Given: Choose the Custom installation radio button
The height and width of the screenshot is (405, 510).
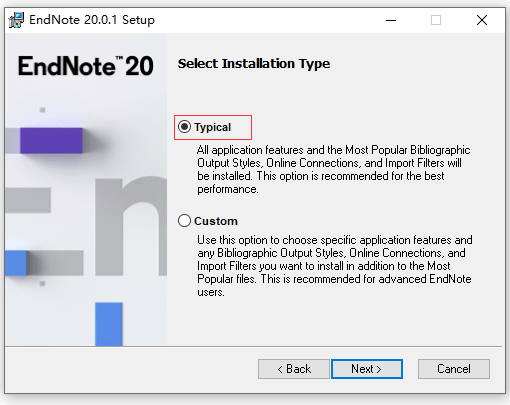Looking at the screenshot, I should point(184,221).
